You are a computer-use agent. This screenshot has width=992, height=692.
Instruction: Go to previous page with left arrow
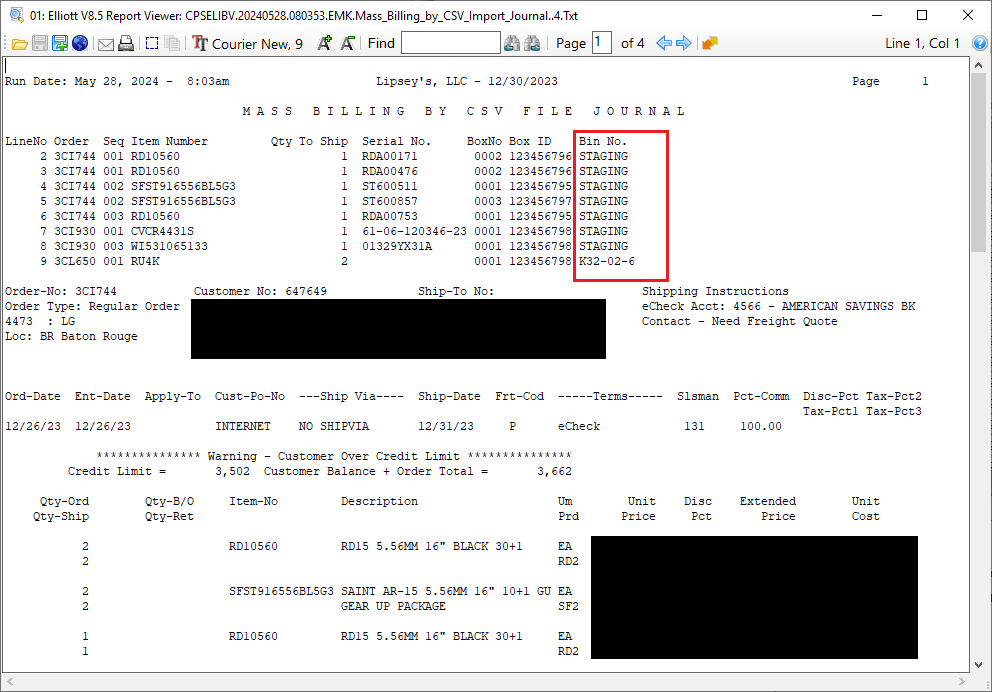coord(664,44)
